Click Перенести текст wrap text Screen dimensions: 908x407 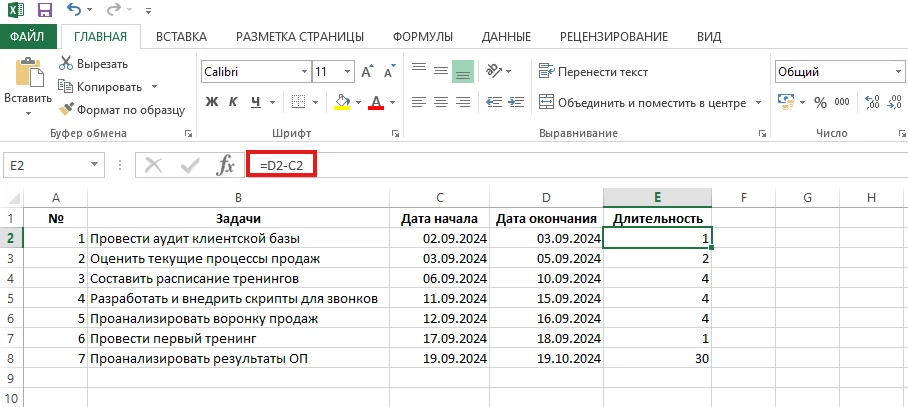tap(594, 72)
